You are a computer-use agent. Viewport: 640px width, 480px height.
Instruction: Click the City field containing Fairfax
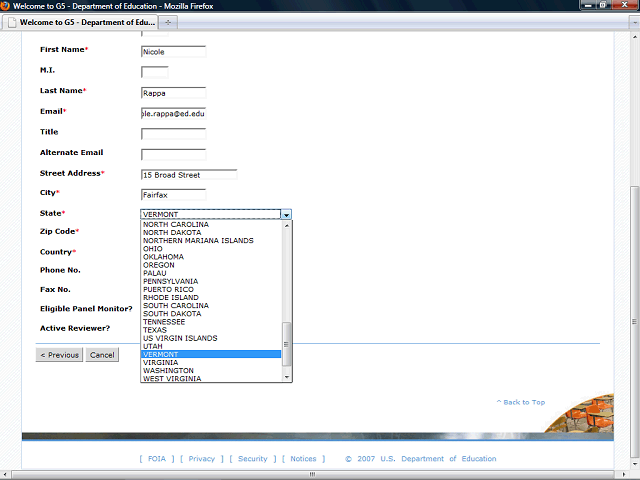point(173,195)
